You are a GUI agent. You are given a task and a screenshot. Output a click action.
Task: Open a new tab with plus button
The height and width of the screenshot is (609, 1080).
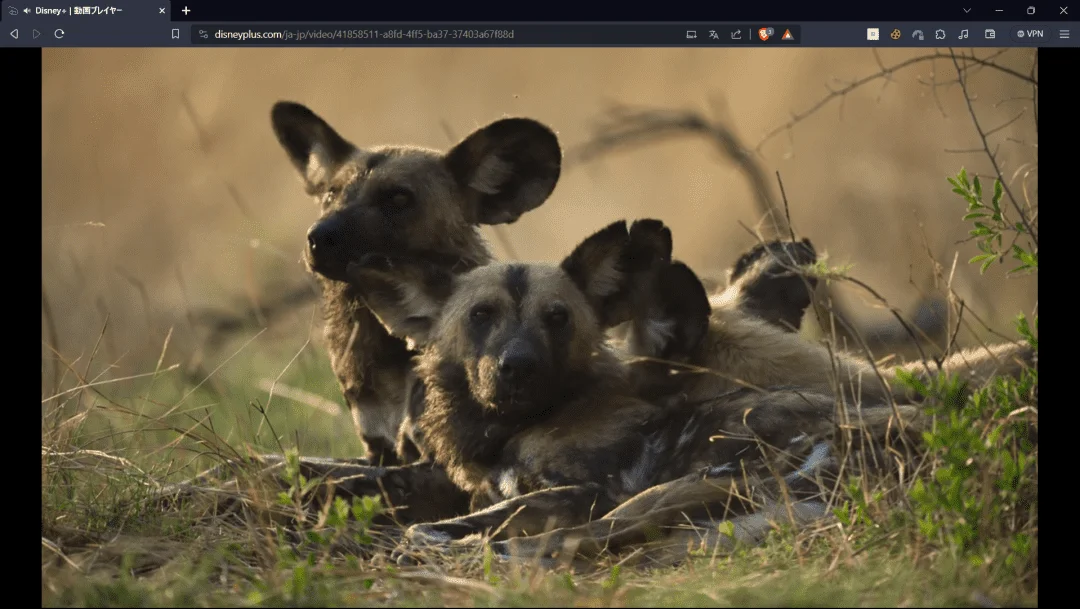click(186, 11)
